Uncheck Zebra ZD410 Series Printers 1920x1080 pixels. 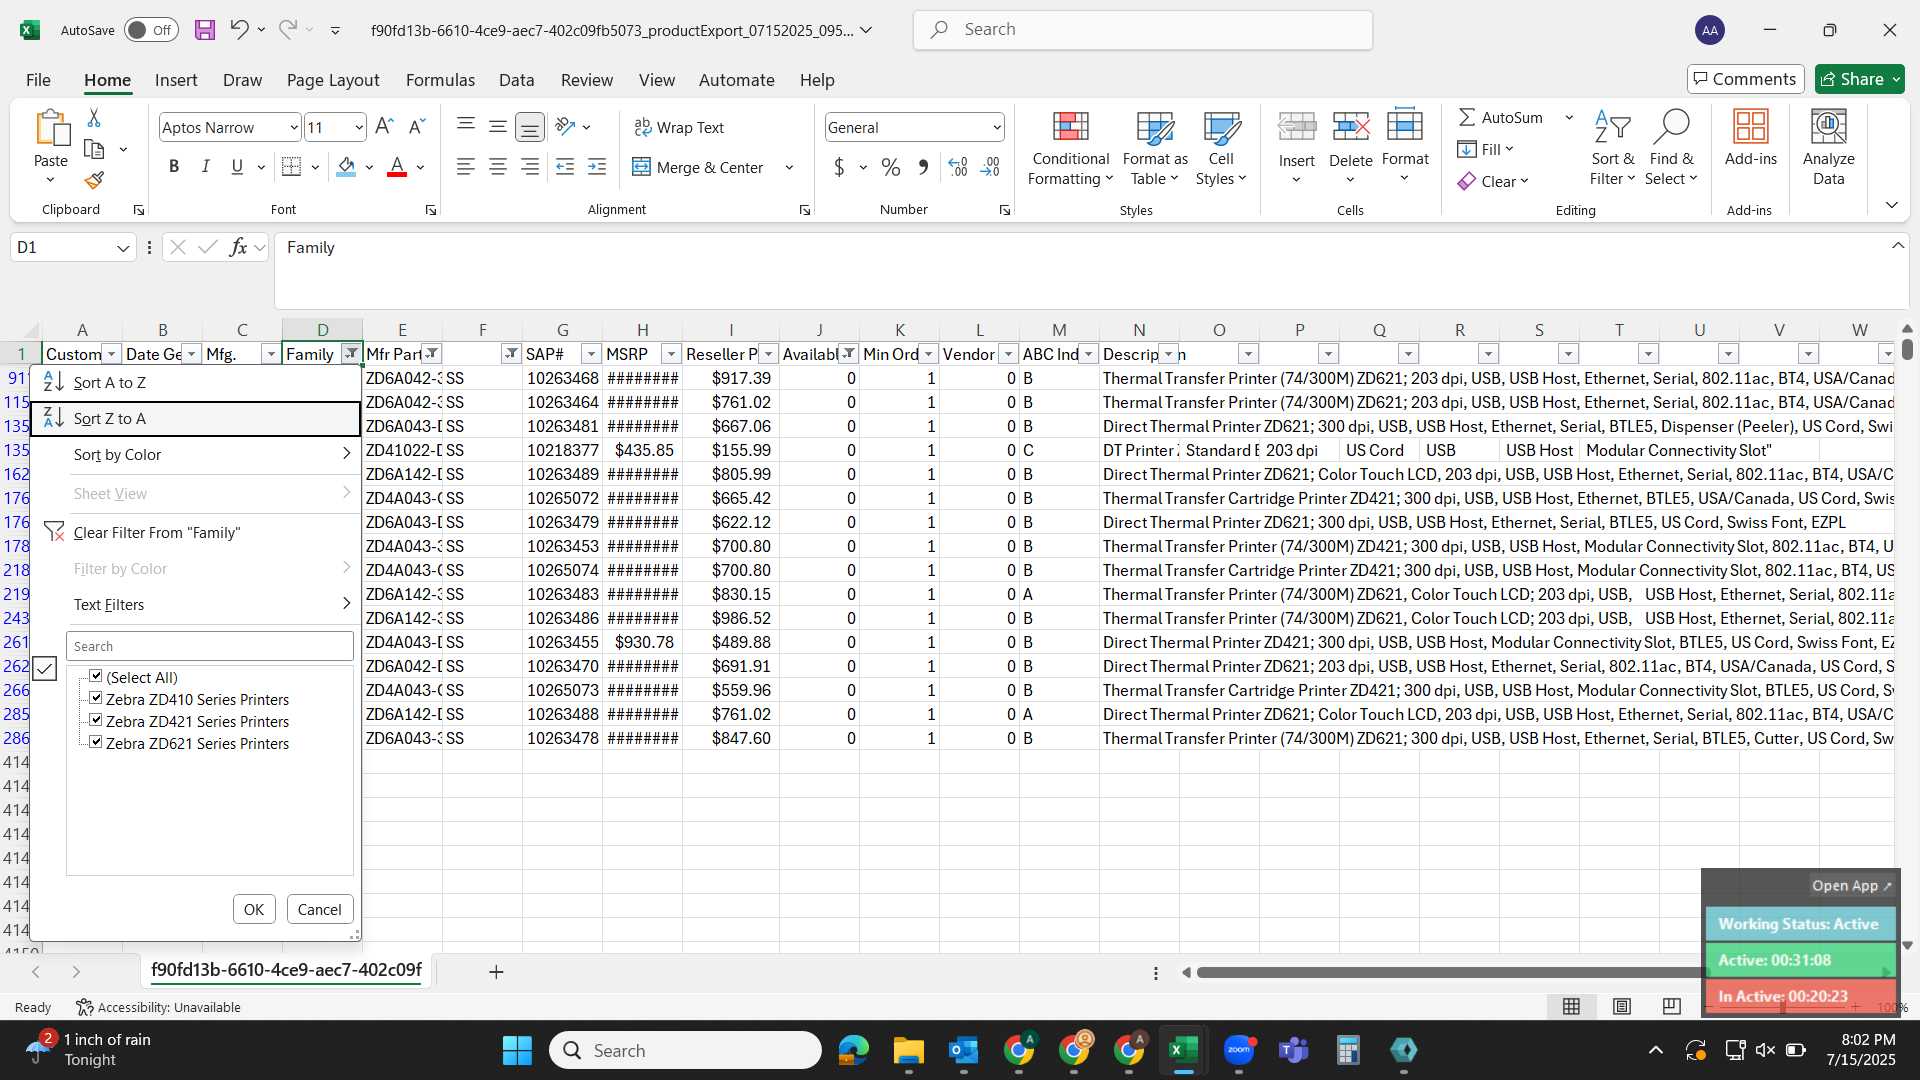[x=96, y=698]
